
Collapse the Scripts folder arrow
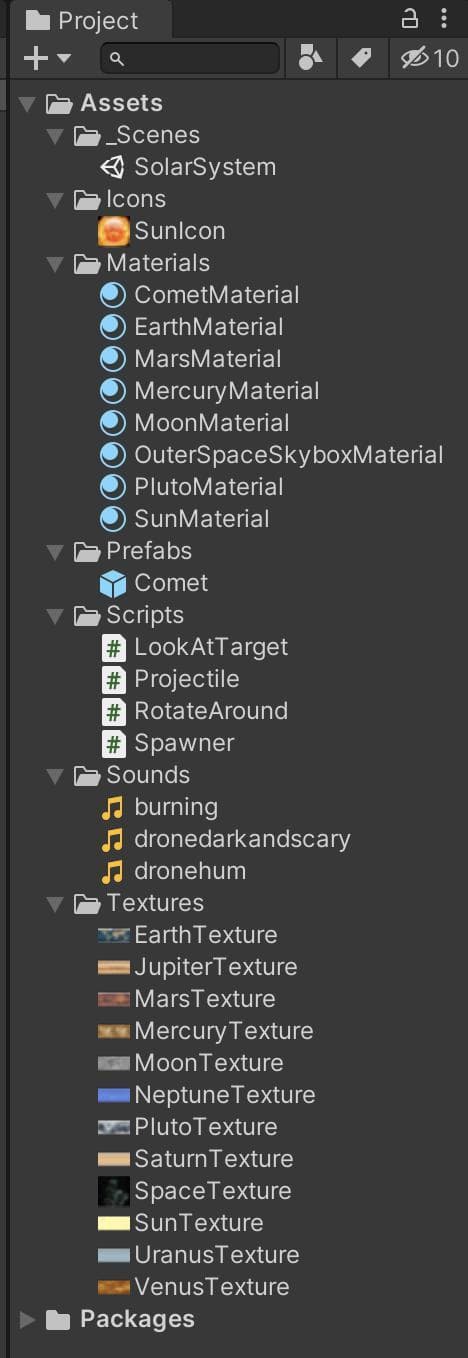coord(55,615)
